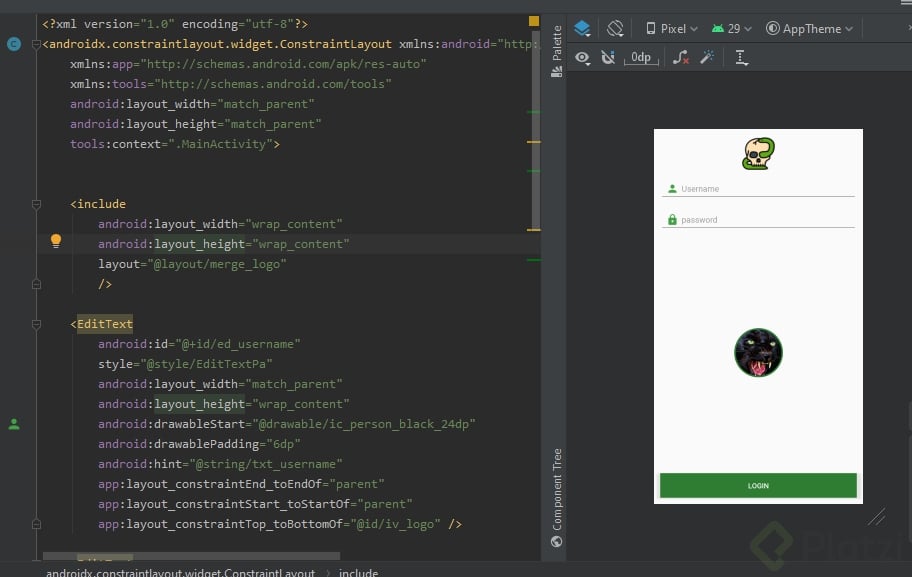Click the Infer Constraints magic wand
Image resolution: width=912 pixels, height=577 pixels.
(707, 58)
